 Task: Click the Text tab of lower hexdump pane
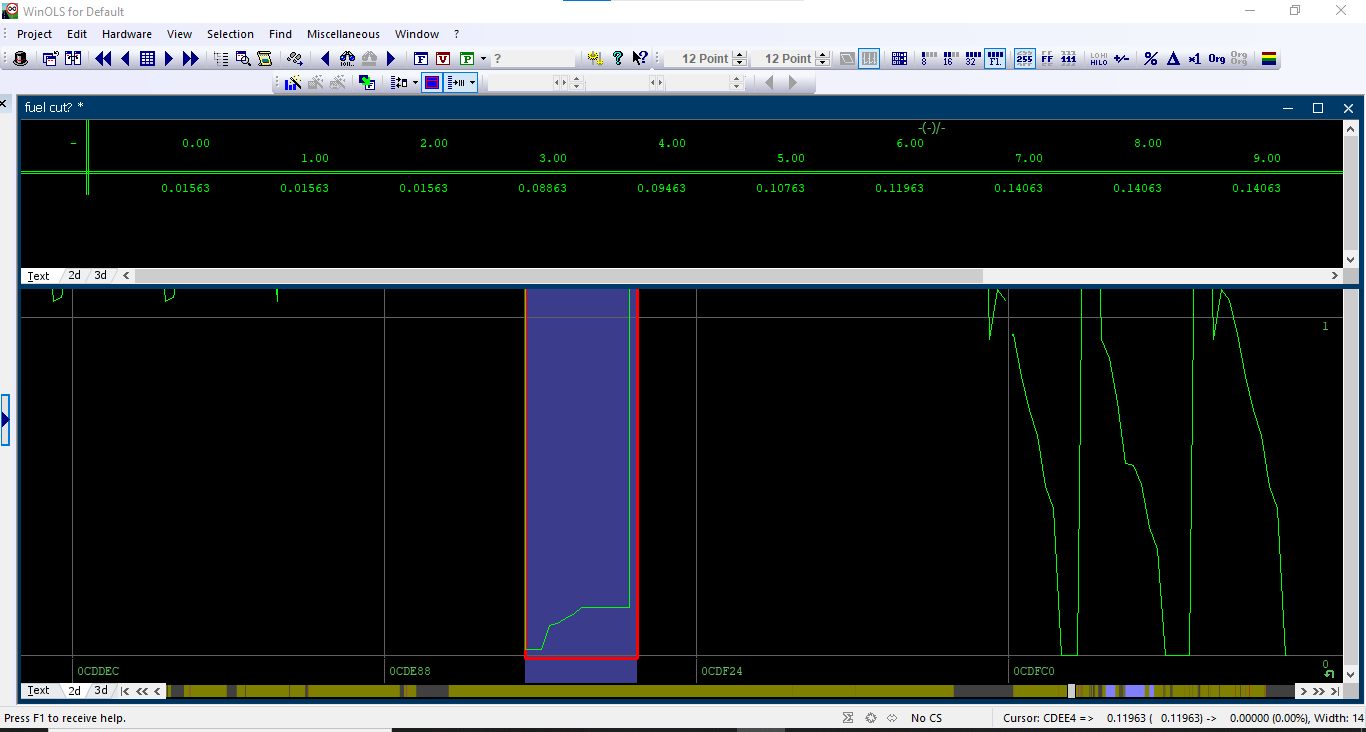click(38, 691)
